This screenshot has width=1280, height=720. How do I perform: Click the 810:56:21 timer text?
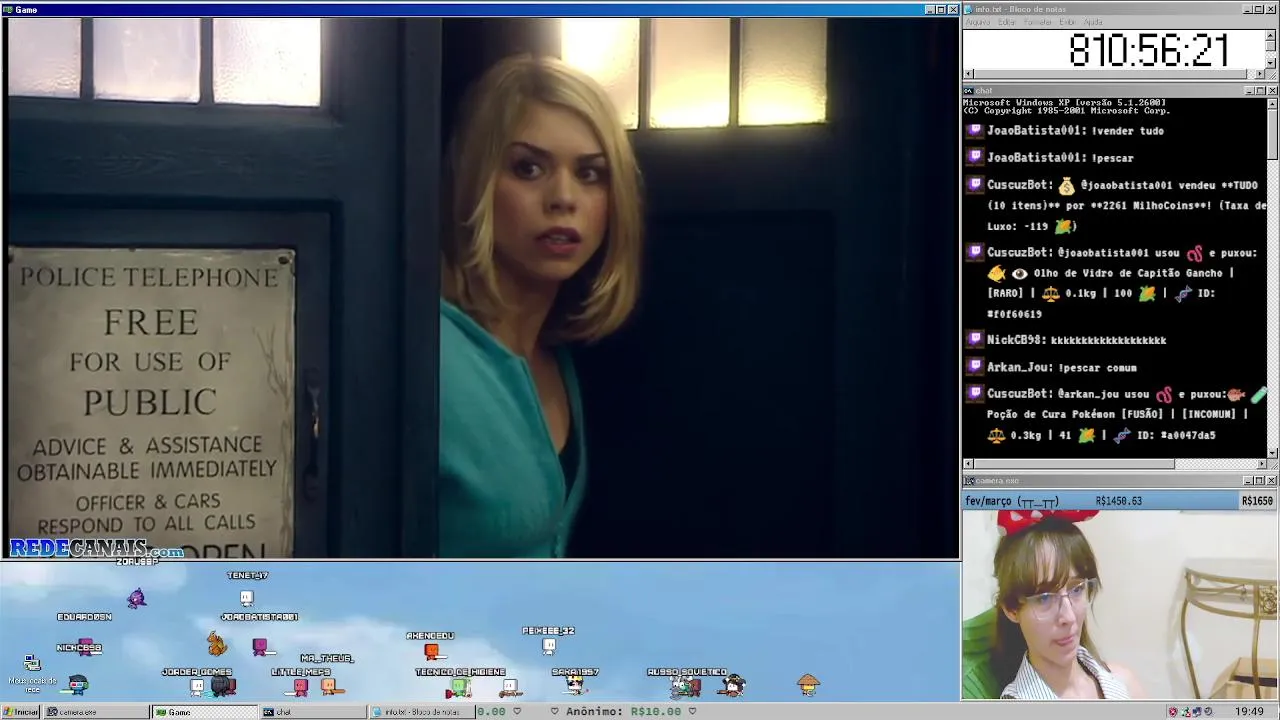(x=1148, y=51)
